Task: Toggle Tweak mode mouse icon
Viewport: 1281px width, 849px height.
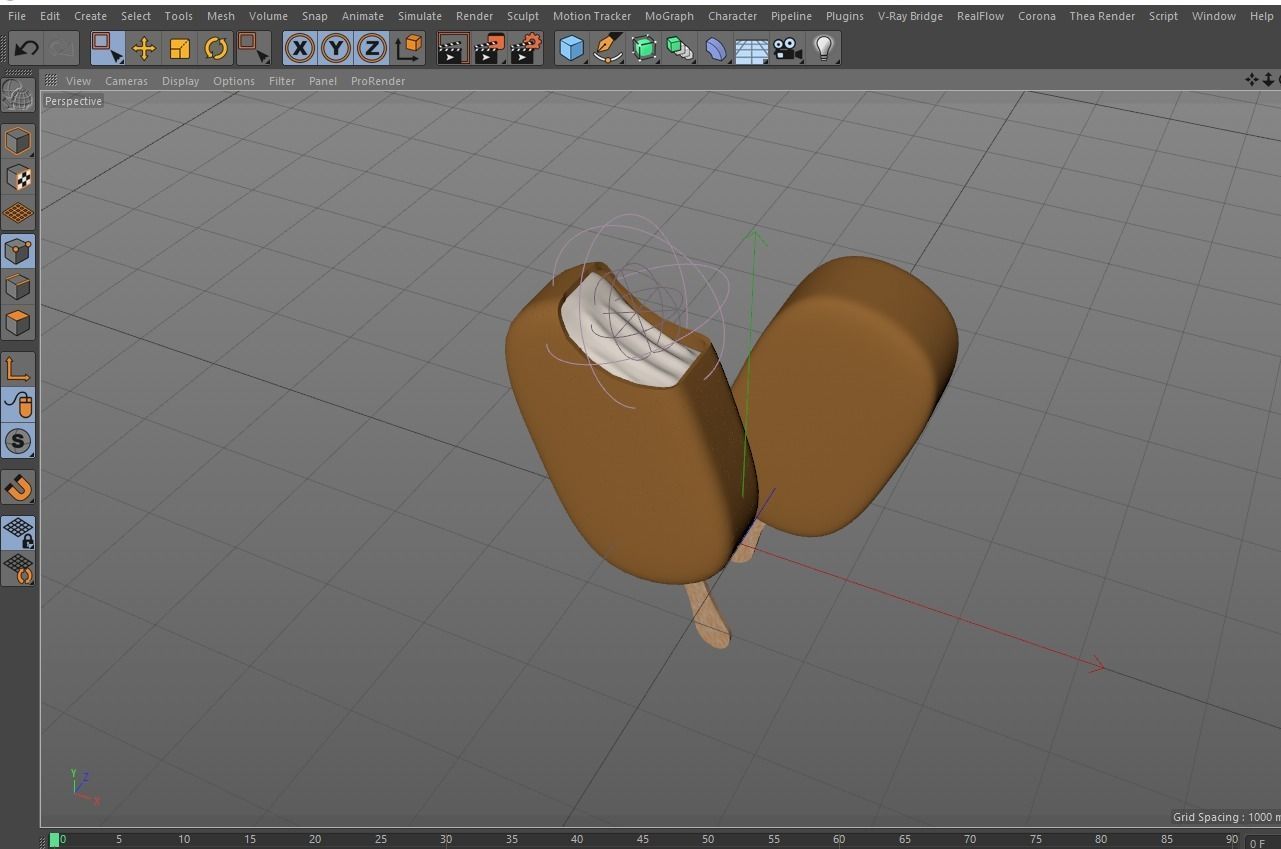Action: [18, 405]
